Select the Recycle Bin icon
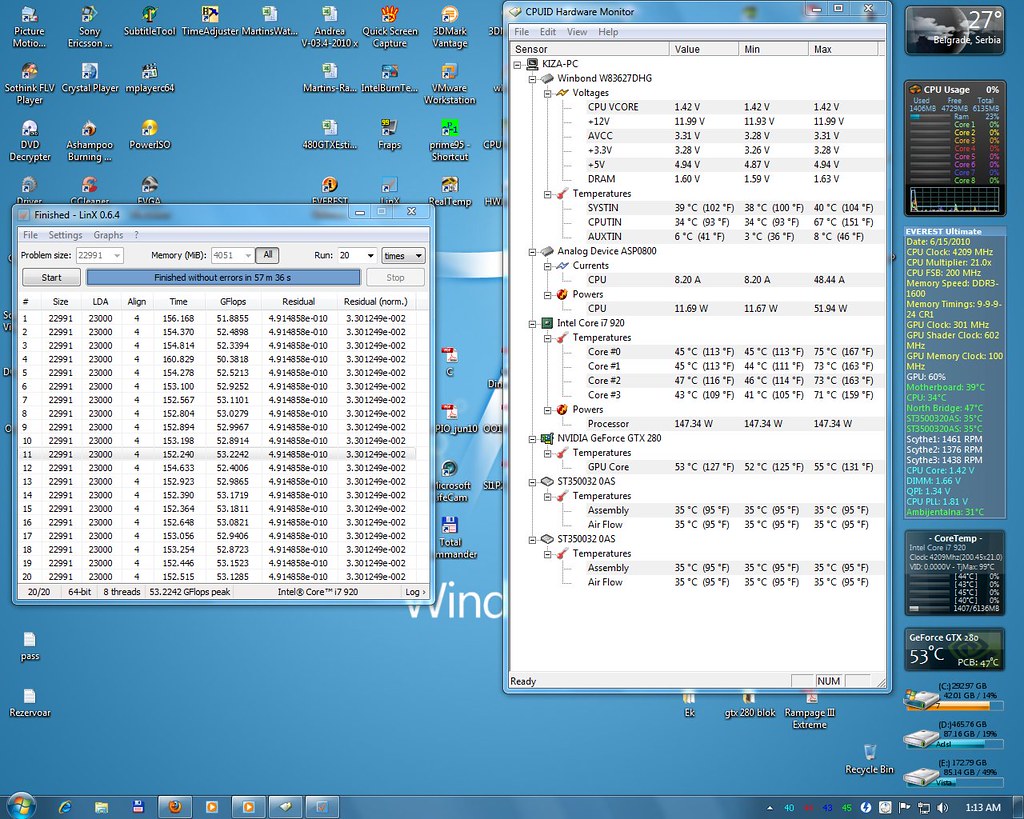Image resolution: width=1024 pixels, height=819 pixels. (x=869, y=759)
